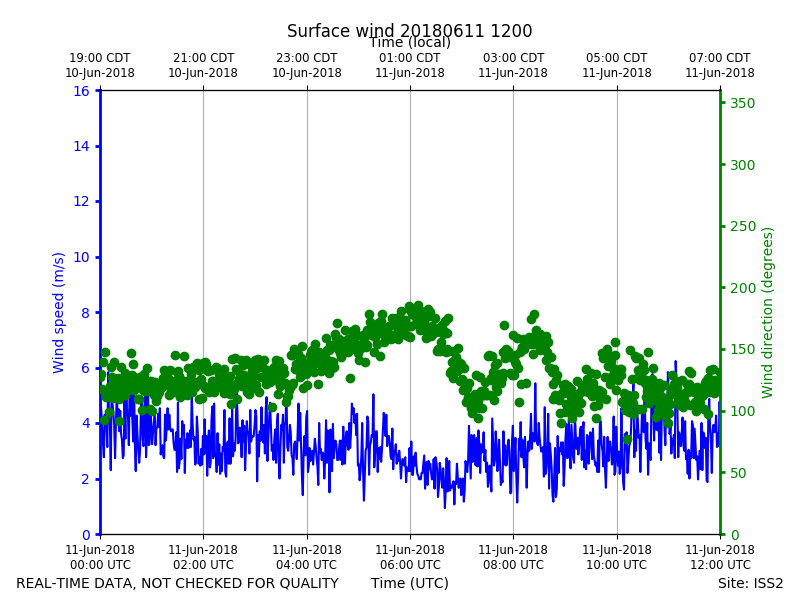Click the '11-Jun-2018 02:00 UTC' bottom tick label
The image size is (800, 600).
[x=203, y=557]
